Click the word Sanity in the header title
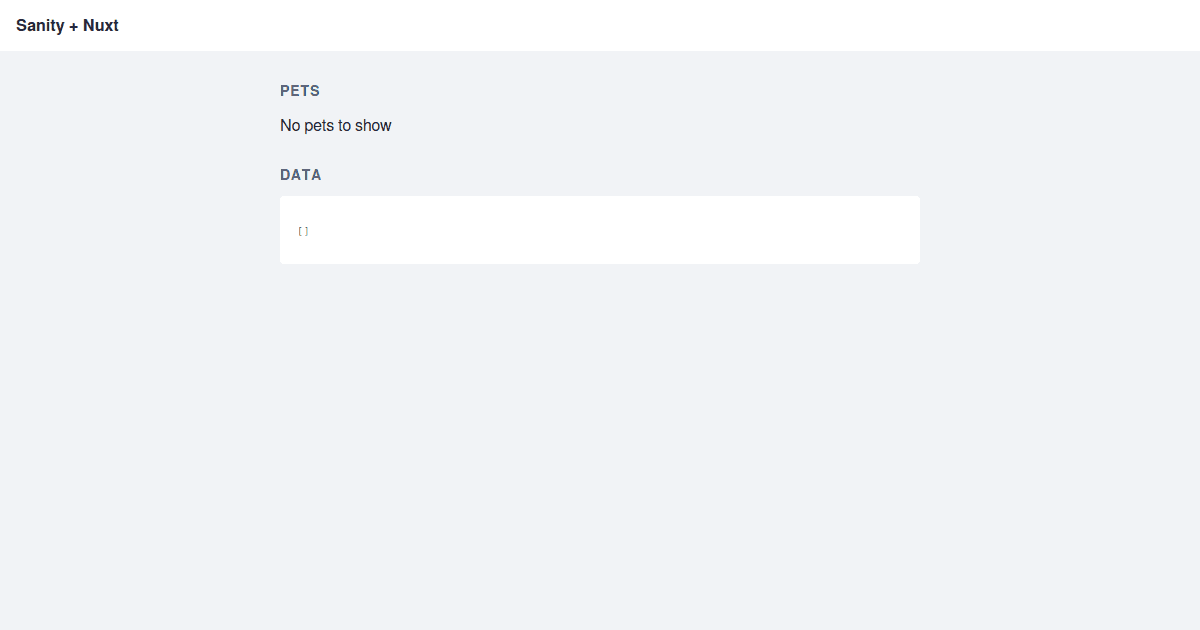1200x630 pixels. (40, 26)
